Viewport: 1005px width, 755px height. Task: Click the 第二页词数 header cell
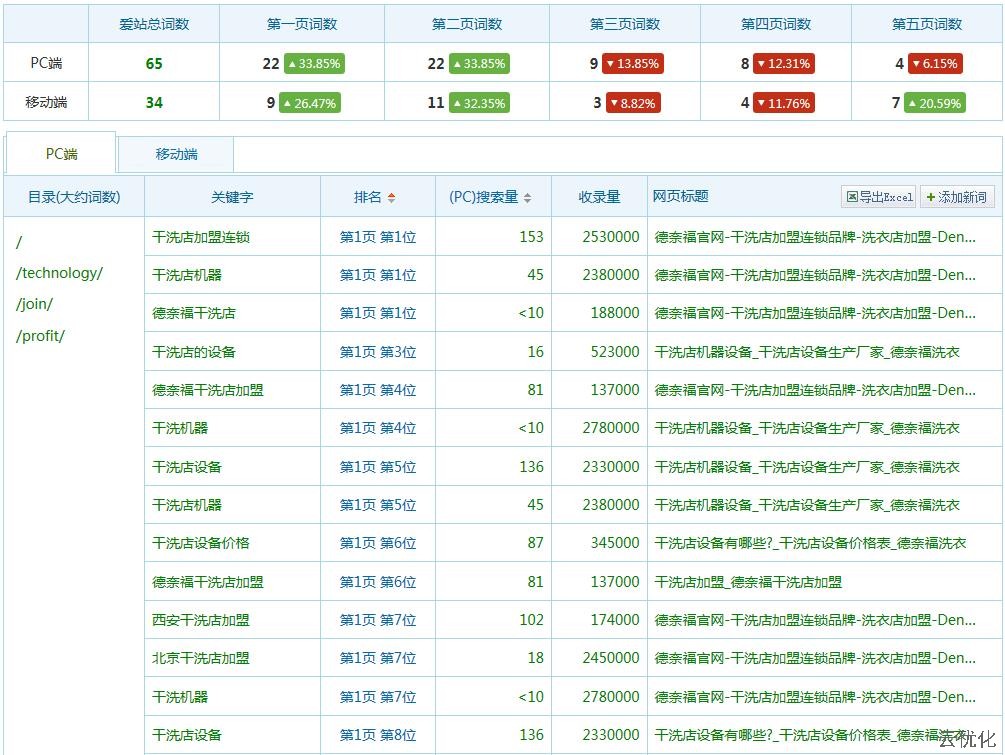[x=467, y=24]
